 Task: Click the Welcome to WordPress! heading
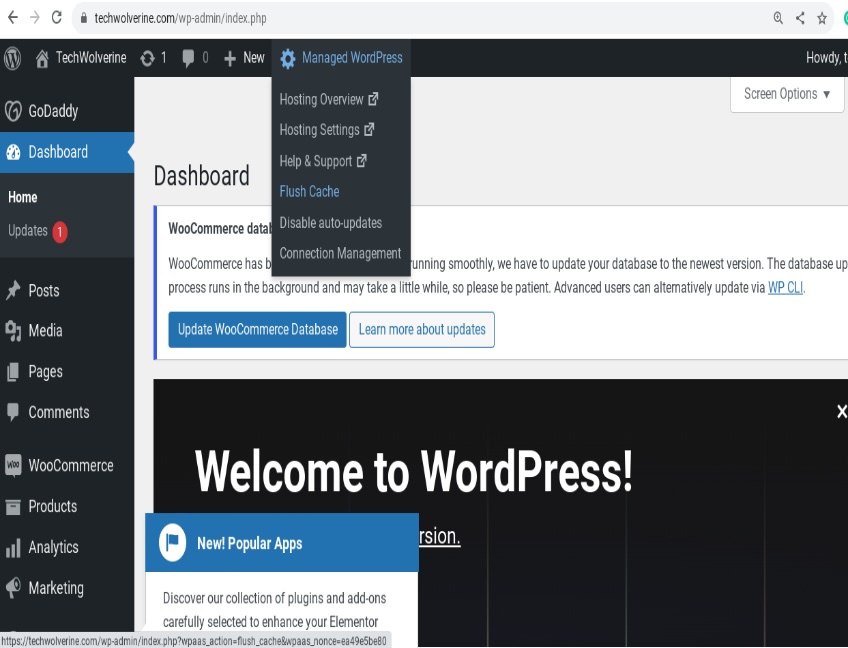pos(413,471)
